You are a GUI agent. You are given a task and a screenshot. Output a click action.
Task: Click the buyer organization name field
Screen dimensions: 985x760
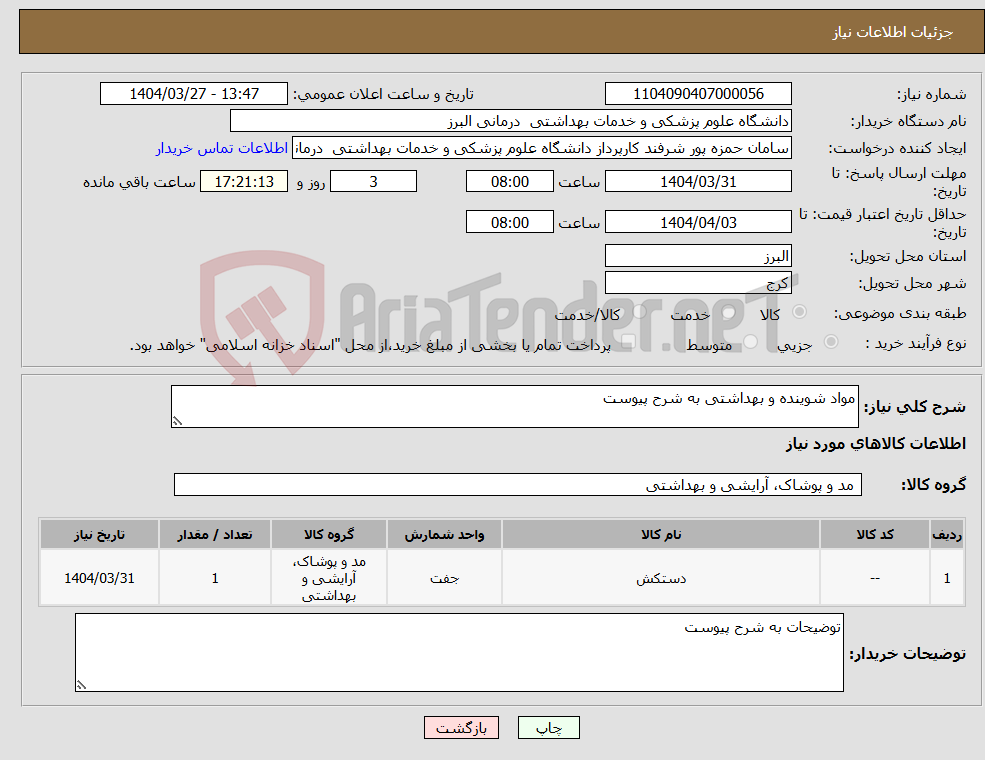(511, 121)
